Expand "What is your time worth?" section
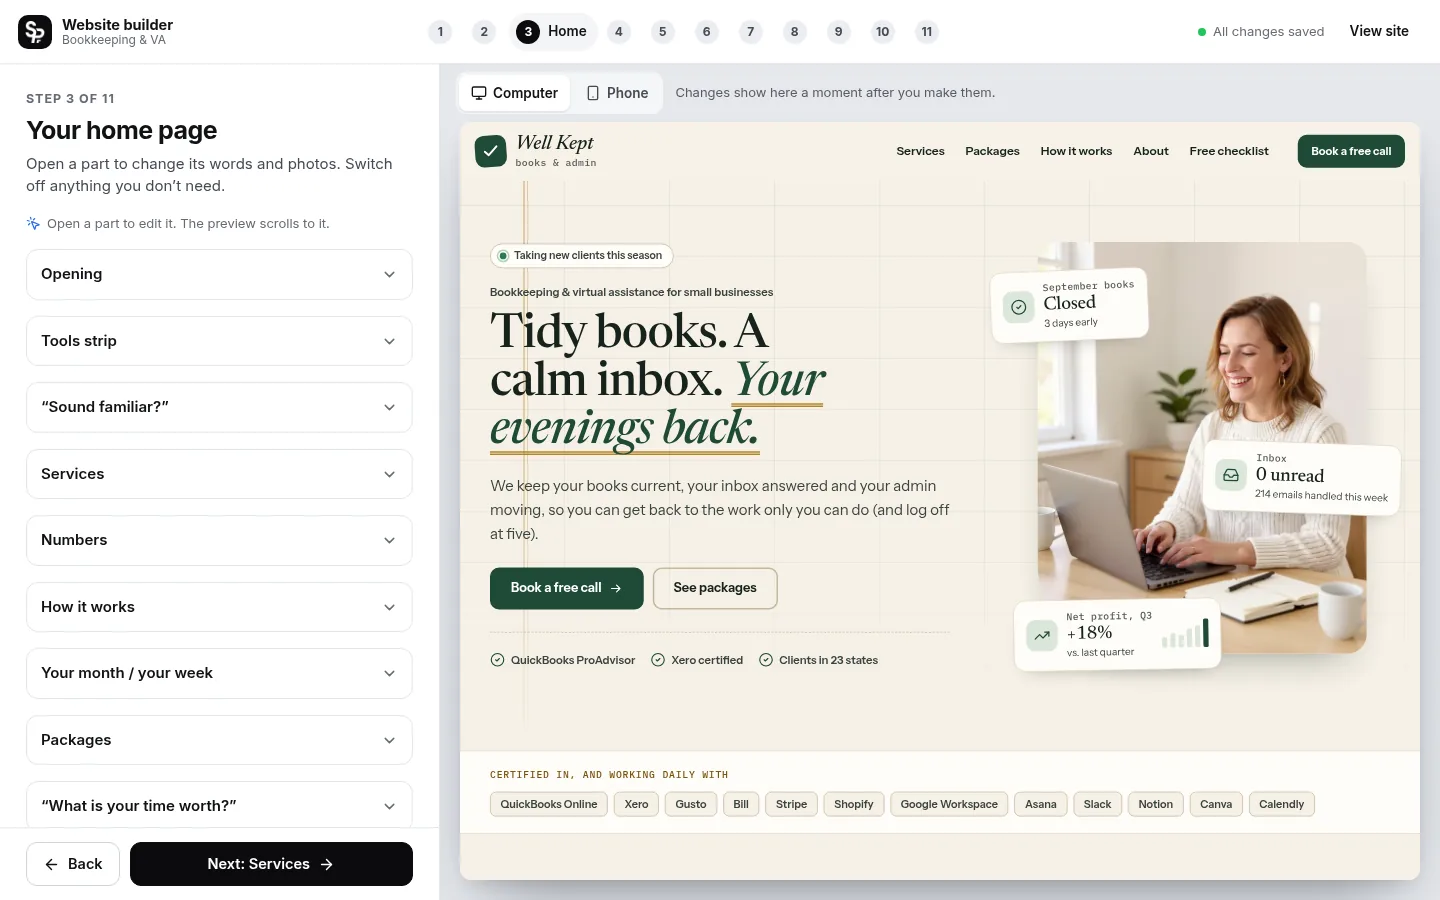The width and height of the screenshot is (1440, 900). click(219, 805)
